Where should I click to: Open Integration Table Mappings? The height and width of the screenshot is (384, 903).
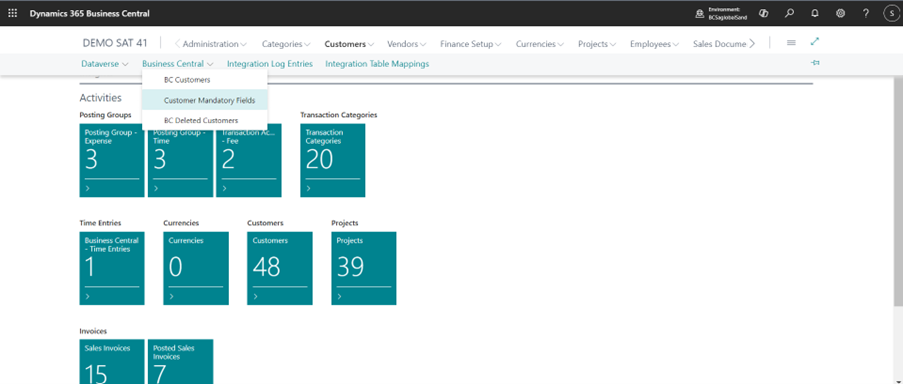point(377,64)
